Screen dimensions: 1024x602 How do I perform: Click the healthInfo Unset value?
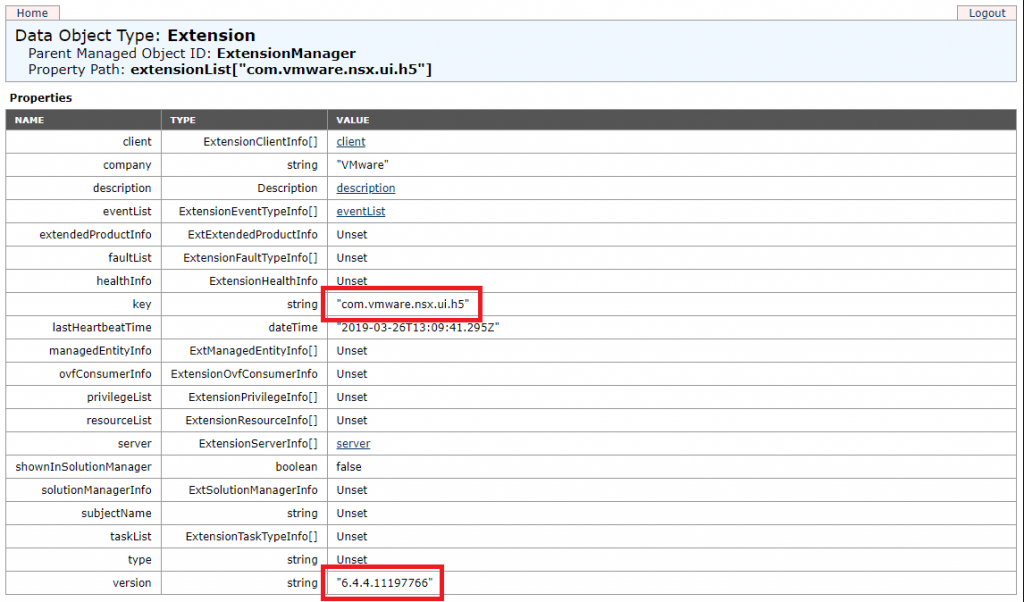[352, 280]
